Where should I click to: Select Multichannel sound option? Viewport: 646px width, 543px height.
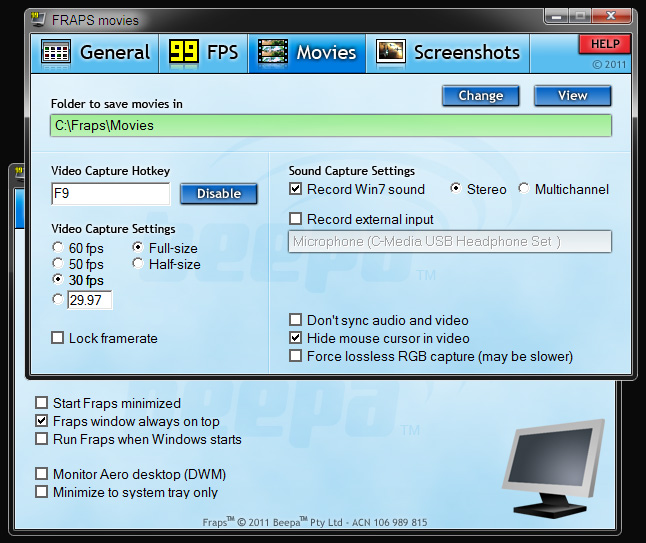(524, 189)
